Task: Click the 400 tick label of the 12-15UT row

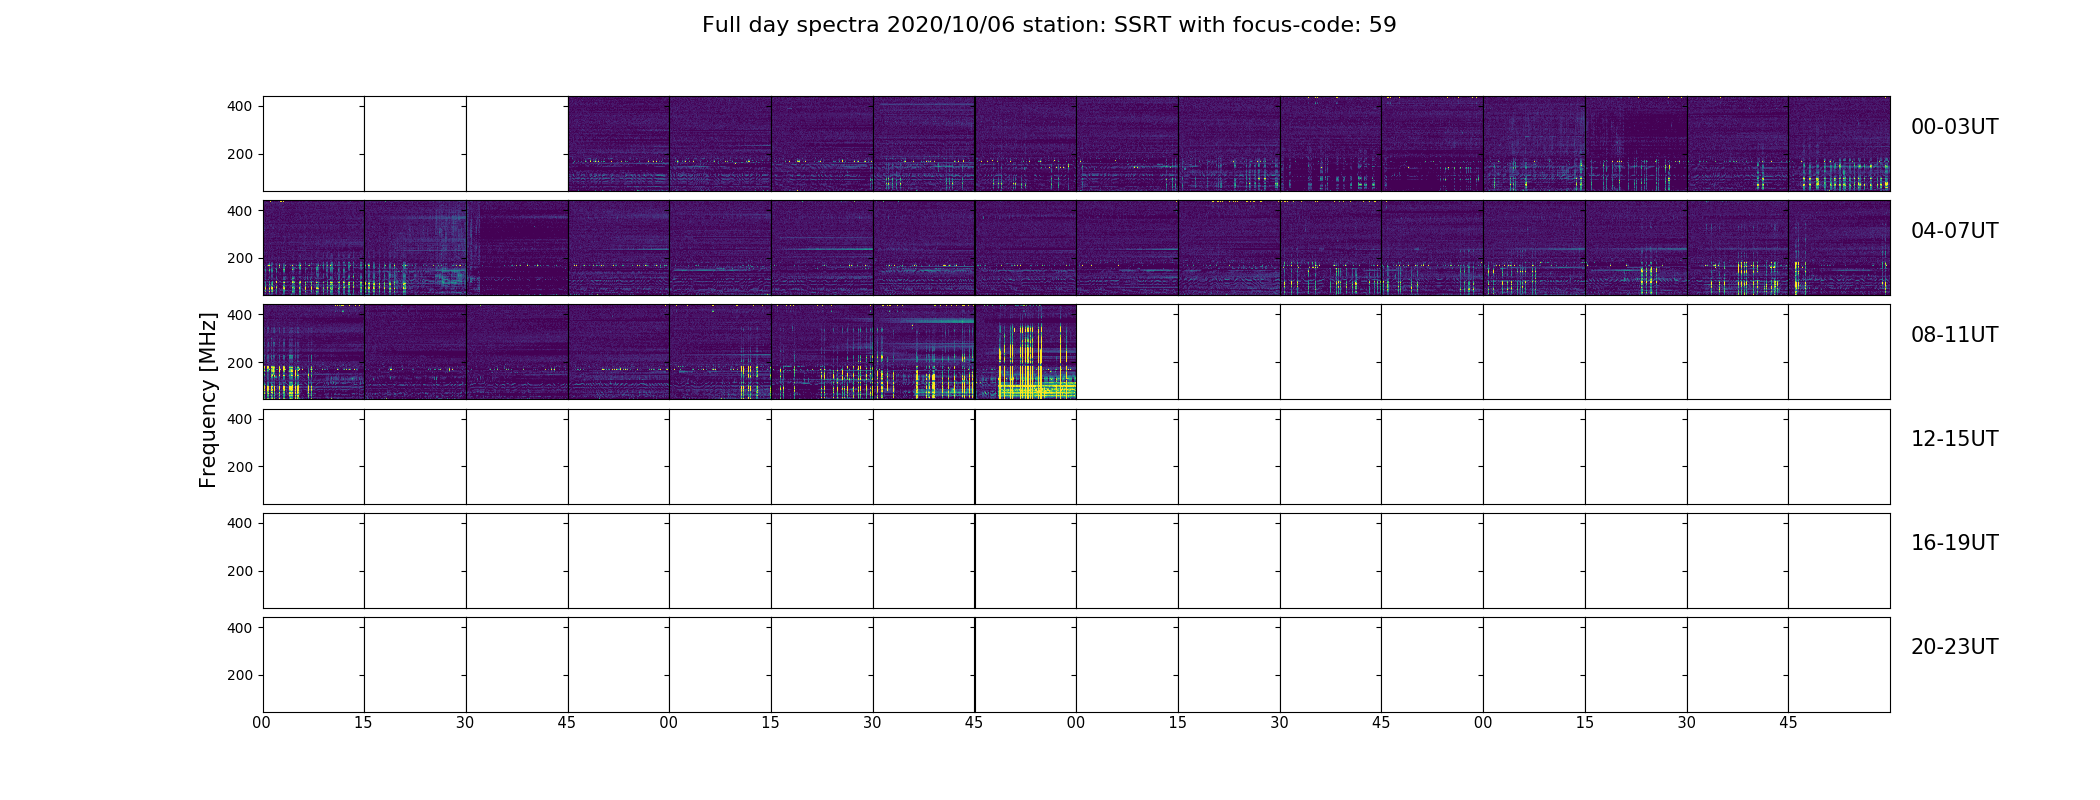Action: [241, 419]
